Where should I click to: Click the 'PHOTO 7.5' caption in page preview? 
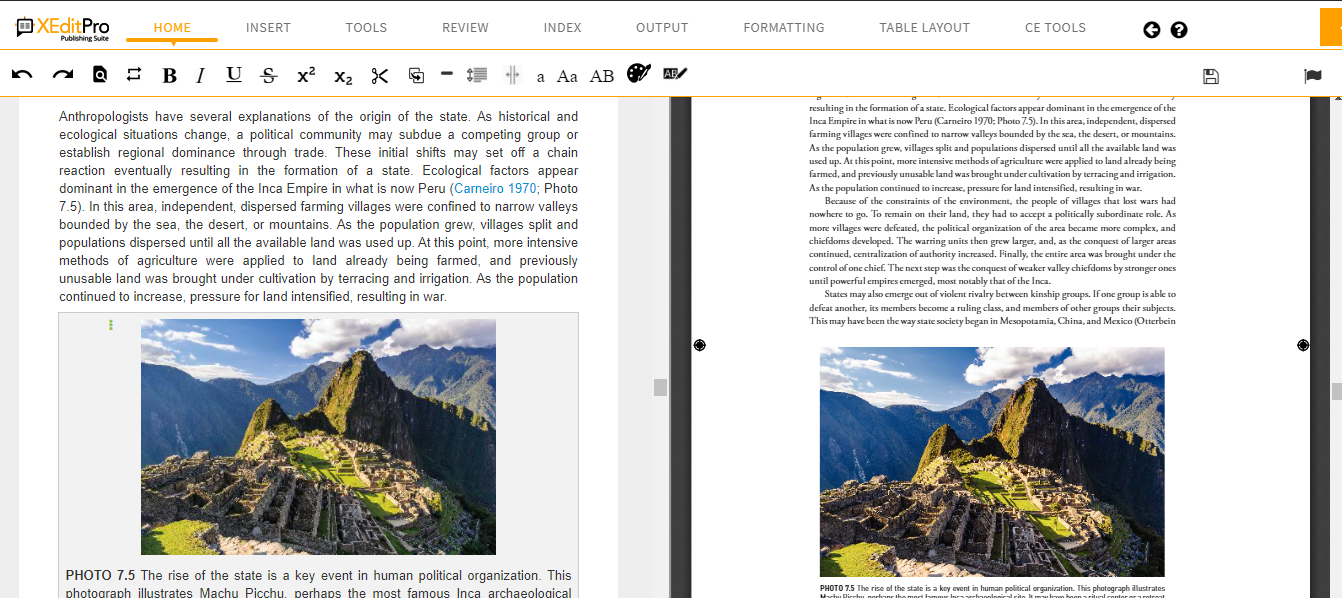coord(837,588)
